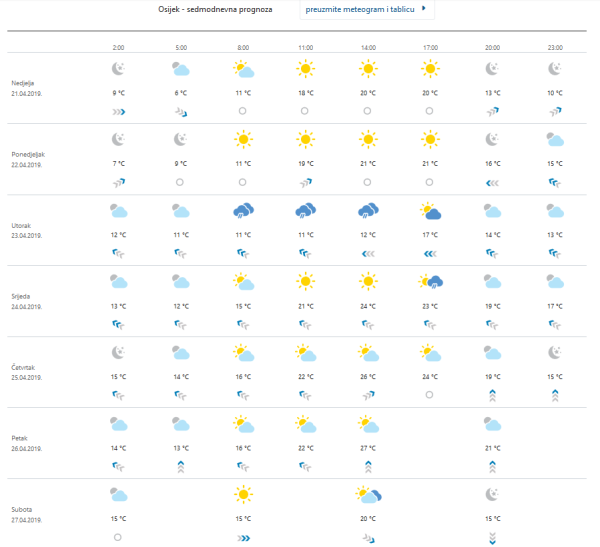This screenshot has height=547, width=600.
Task: Select the sunny icon for Srijeda at 14:00
Action: tap(368, 282)
